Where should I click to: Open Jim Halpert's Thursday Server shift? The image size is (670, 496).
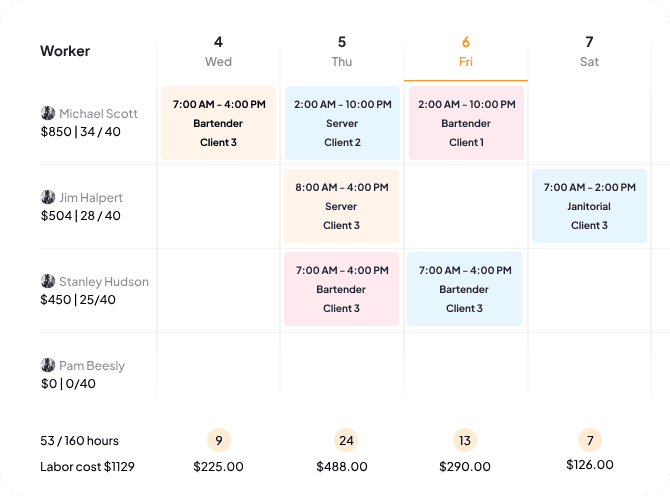[x=341, y=206]
